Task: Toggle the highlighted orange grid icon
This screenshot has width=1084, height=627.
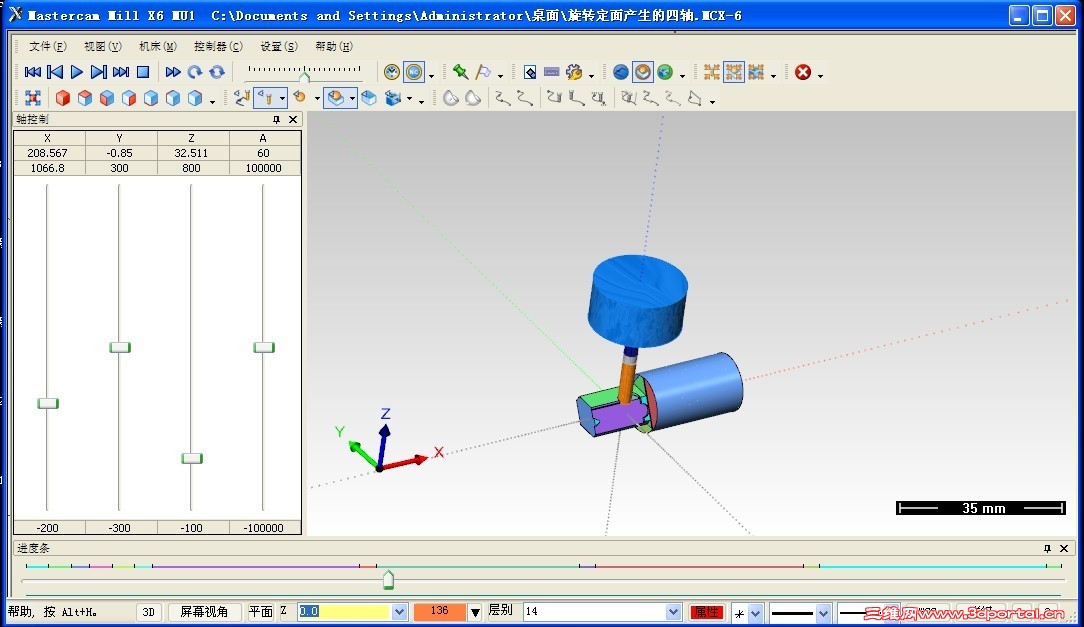Action: click(733, 72)
